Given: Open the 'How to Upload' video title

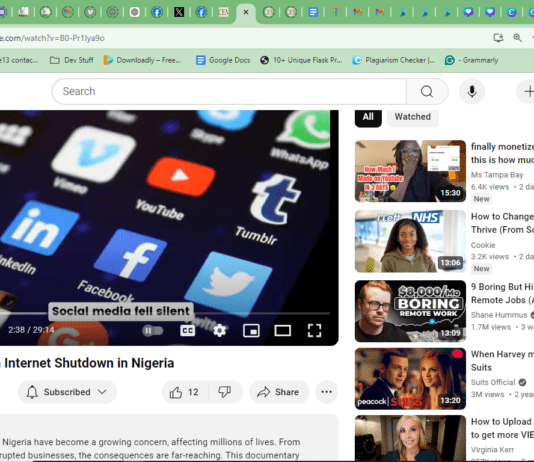Looking at the screenshot, I should pyautogui.click(x=502, y=428).
